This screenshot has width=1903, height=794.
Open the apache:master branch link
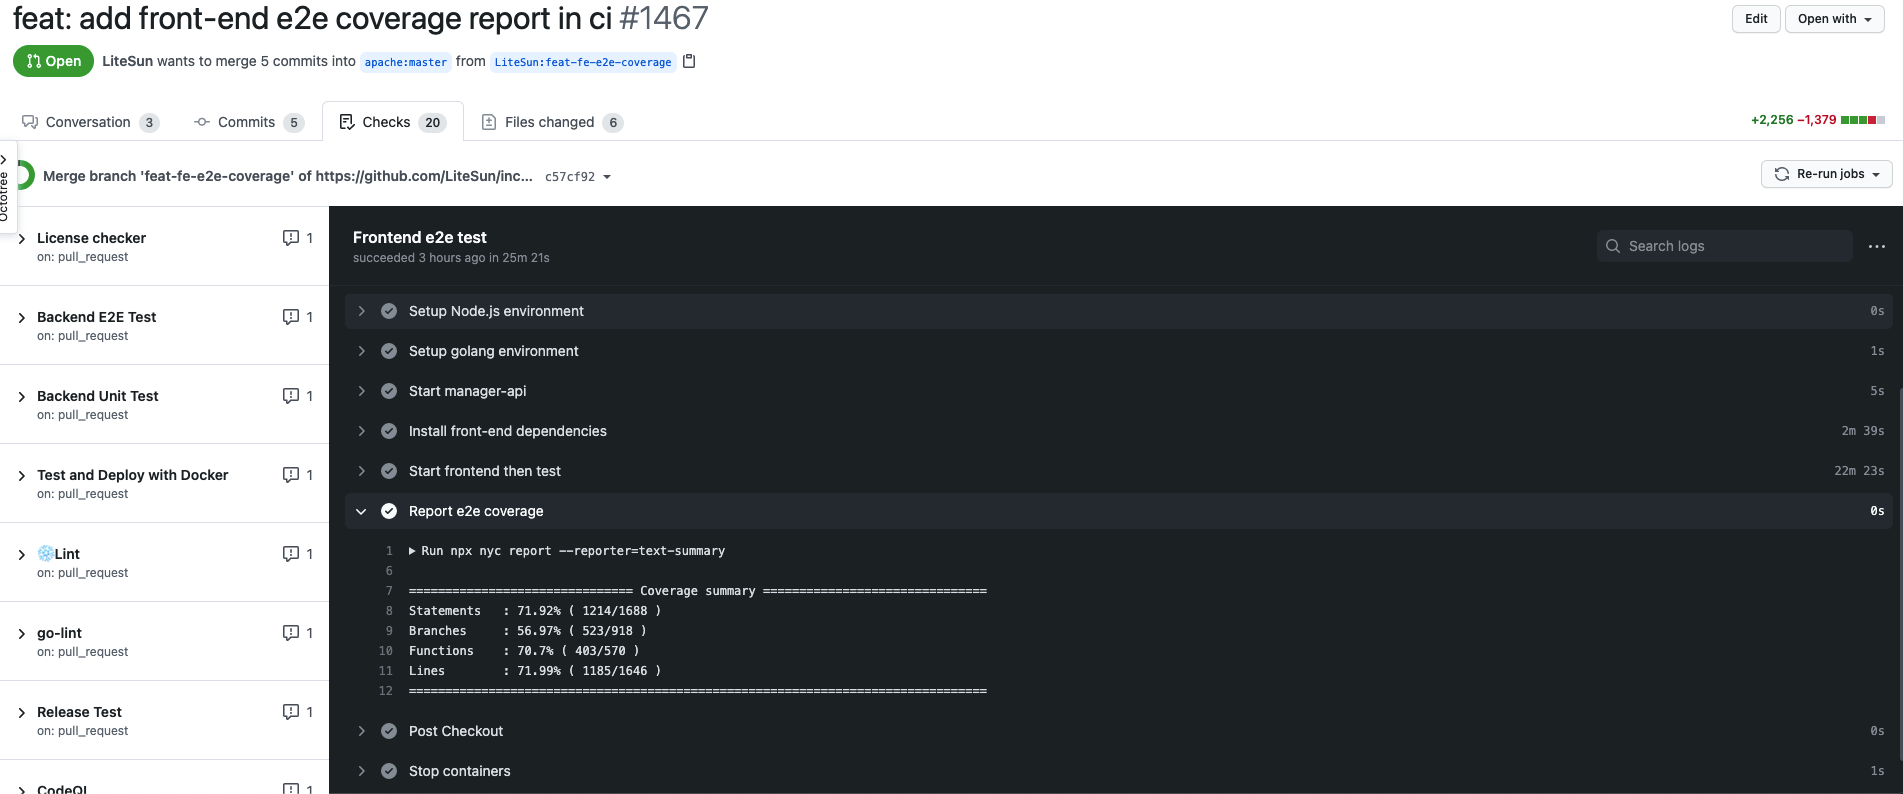pyautogui.click(x=406, y=62)
